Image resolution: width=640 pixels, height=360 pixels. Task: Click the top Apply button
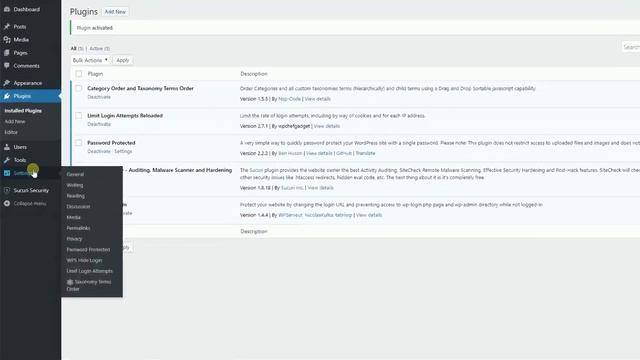[123, 60]
